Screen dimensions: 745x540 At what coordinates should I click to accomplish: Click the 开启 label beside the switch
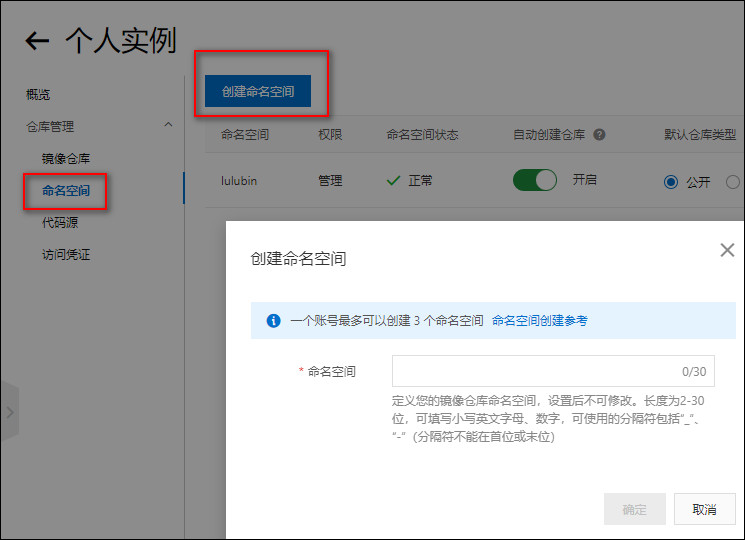pos(584,180)
